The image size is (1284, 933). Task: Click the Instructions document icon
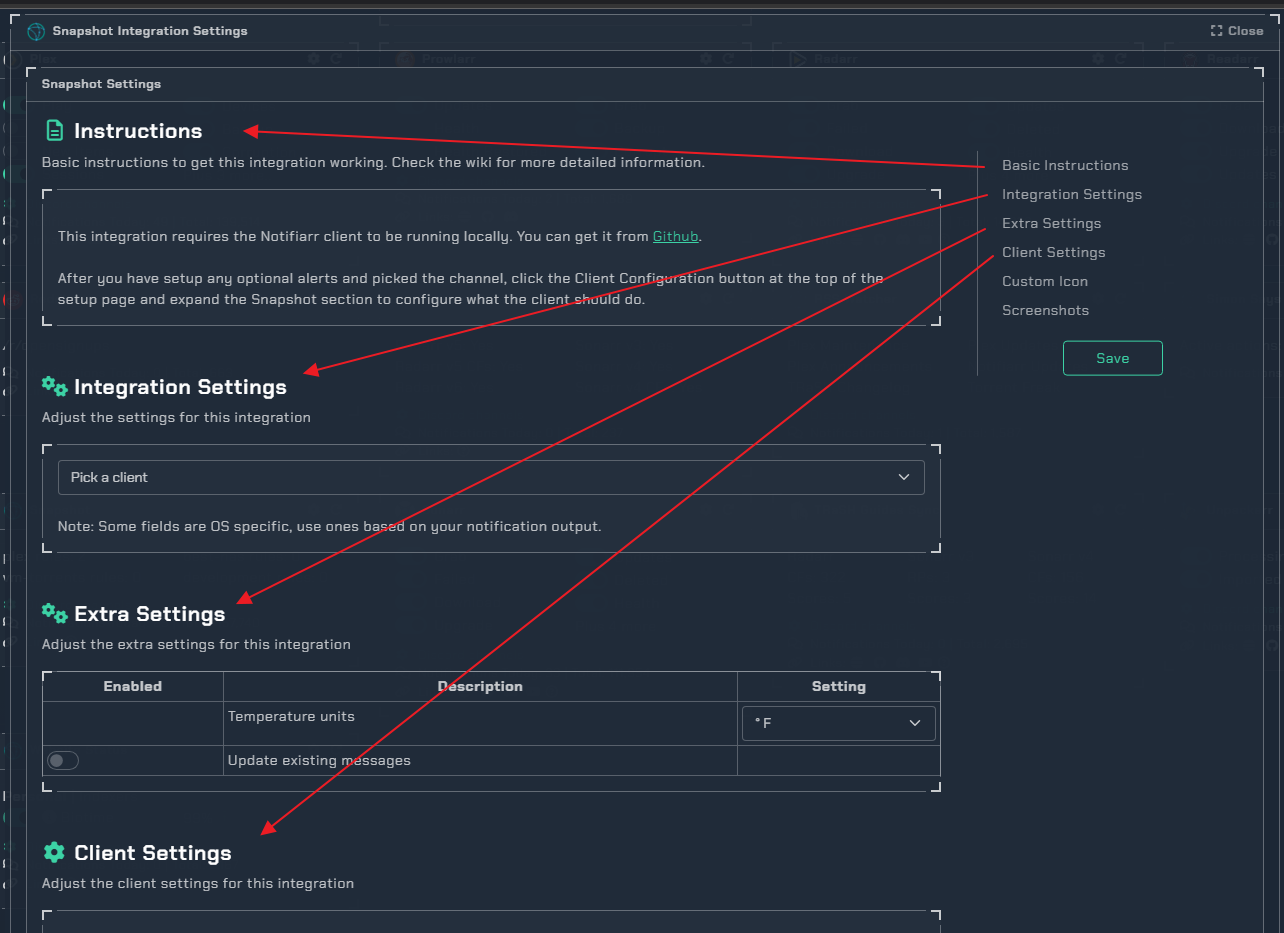pyautogui.click(x=55, y=131)
